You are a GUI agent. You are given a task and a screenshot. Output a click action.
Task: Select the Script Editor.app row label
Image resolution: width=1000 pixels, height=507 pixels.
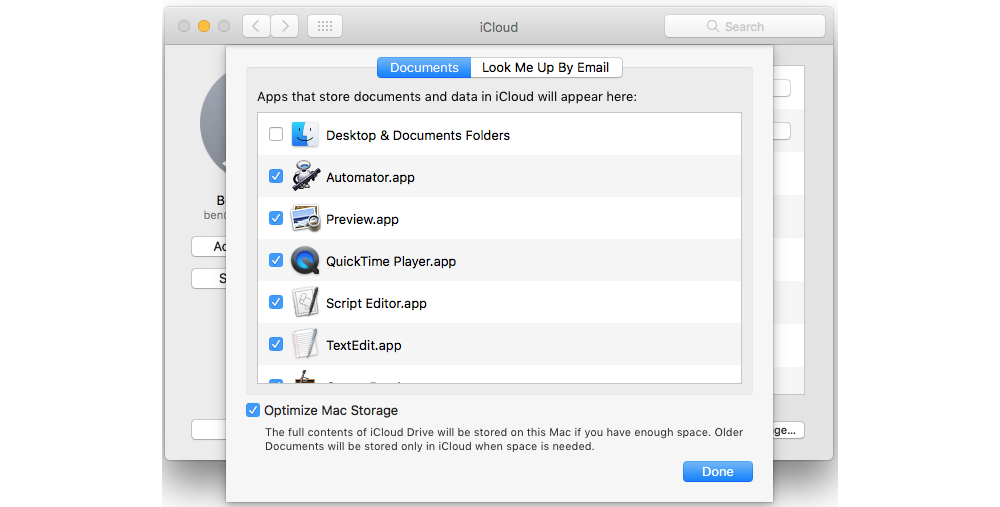tap(376, 303)
